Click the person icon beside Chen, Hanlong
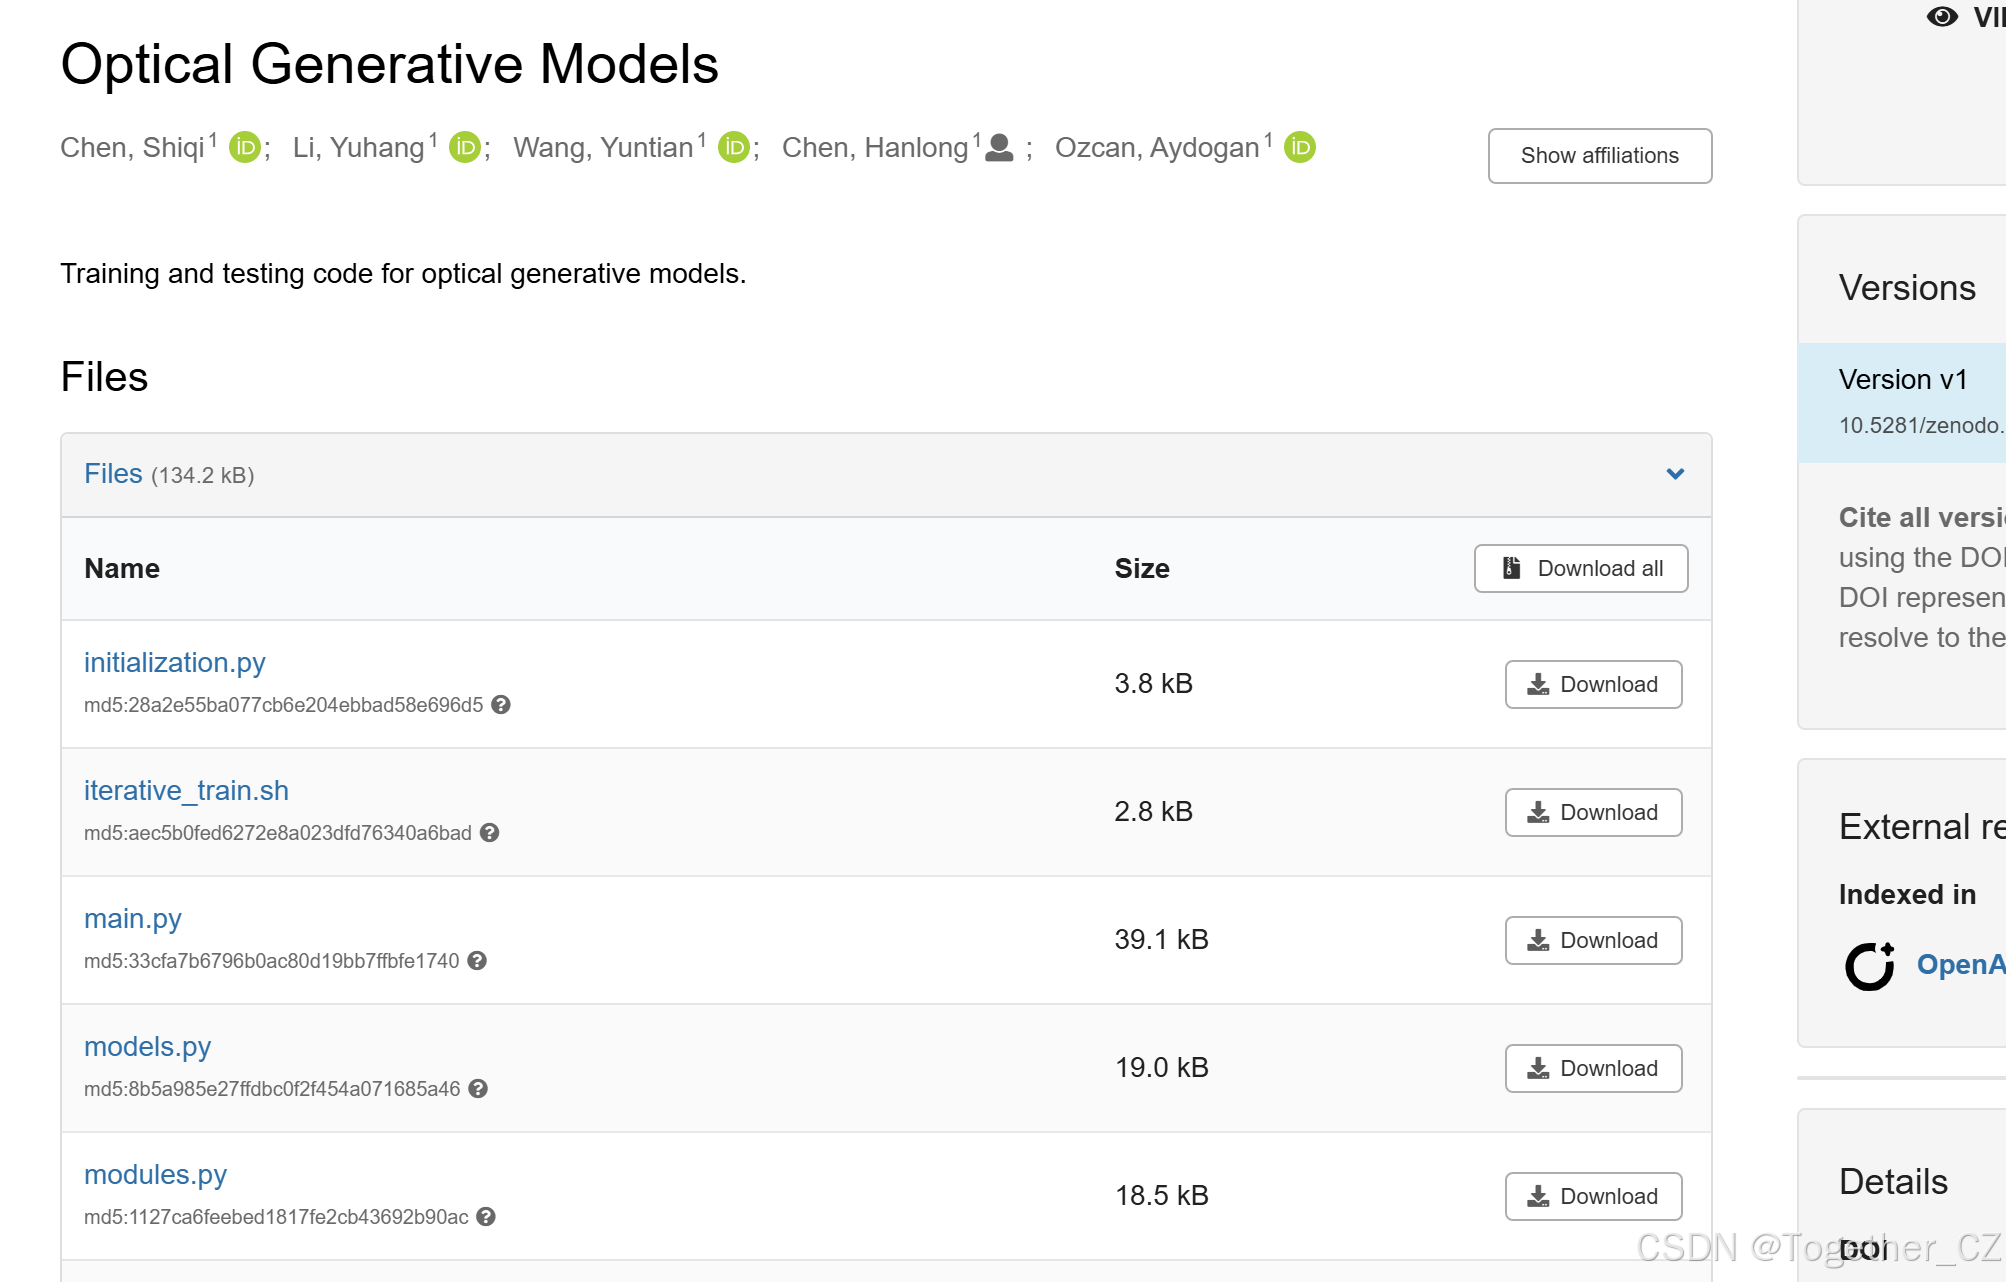Screen dimensions: 2006x1282 pos(999,148)
